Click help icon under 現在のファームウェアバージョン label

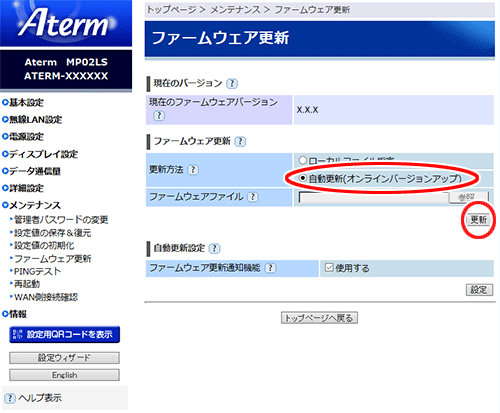[x=159, y=116]
